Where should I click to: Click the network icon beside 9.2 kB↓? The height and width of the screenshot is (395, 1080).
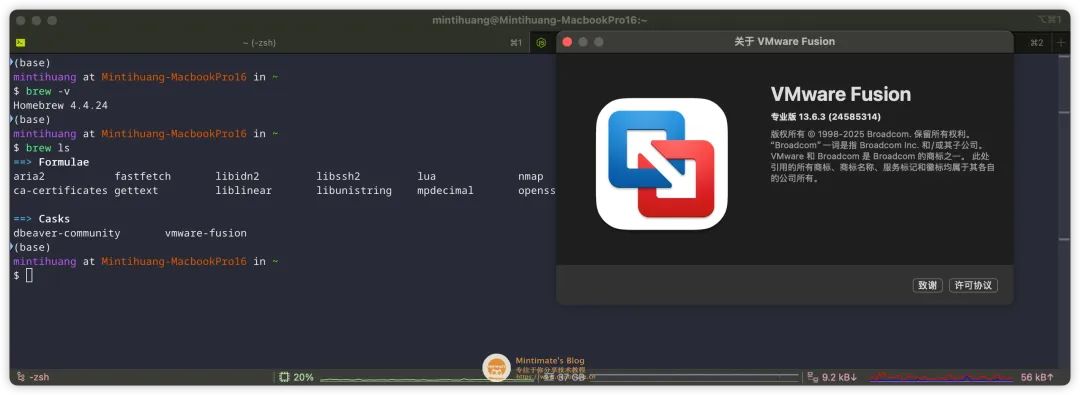(x=813, y=377)
